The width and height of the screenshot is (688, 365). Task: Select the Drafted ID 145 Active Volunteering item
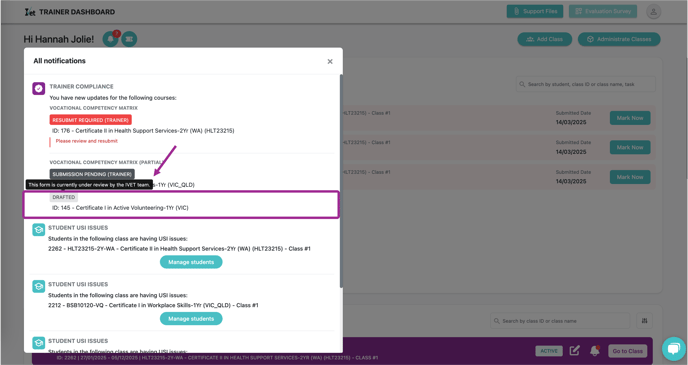click(181, 204)
